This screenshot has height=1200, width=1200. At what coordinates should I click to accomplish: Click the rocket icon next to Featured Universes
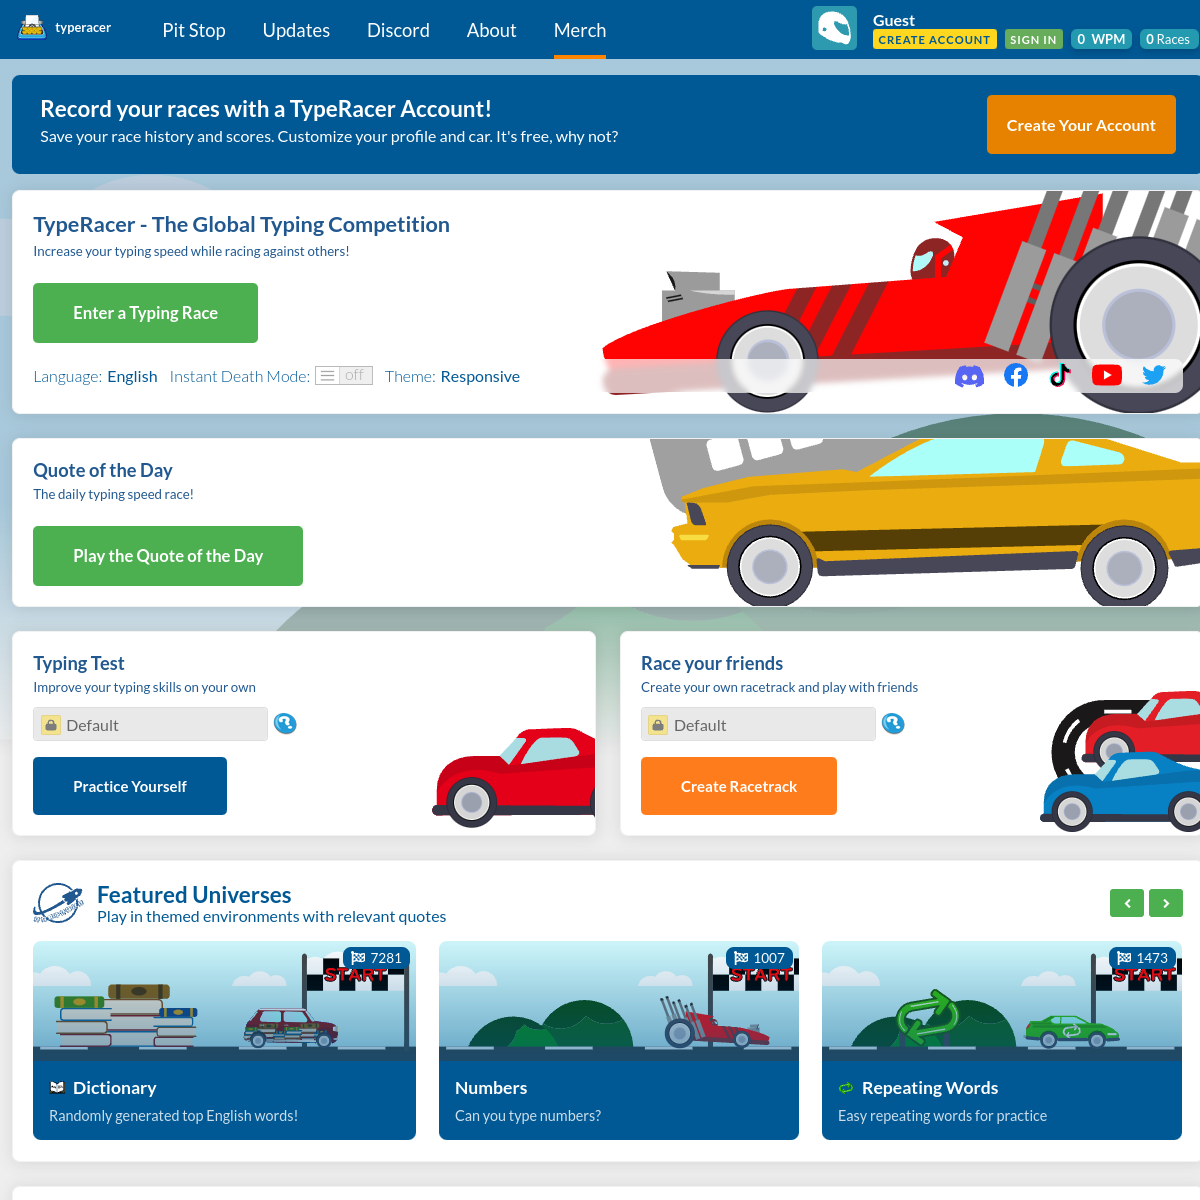(58, 902)
